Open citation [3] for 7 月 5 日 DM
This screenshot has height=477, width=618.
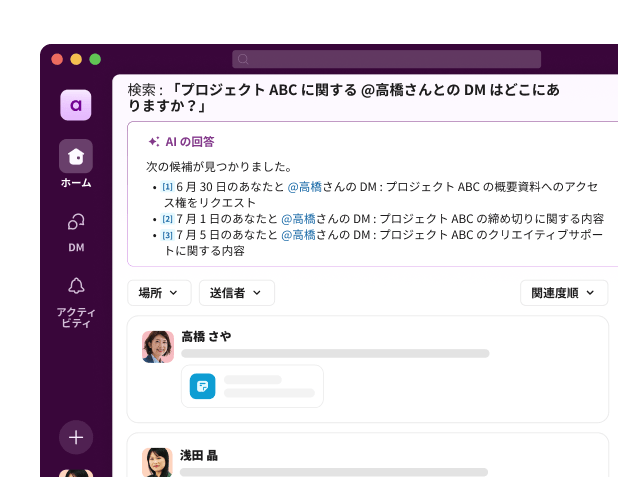[x=168, y=235]
